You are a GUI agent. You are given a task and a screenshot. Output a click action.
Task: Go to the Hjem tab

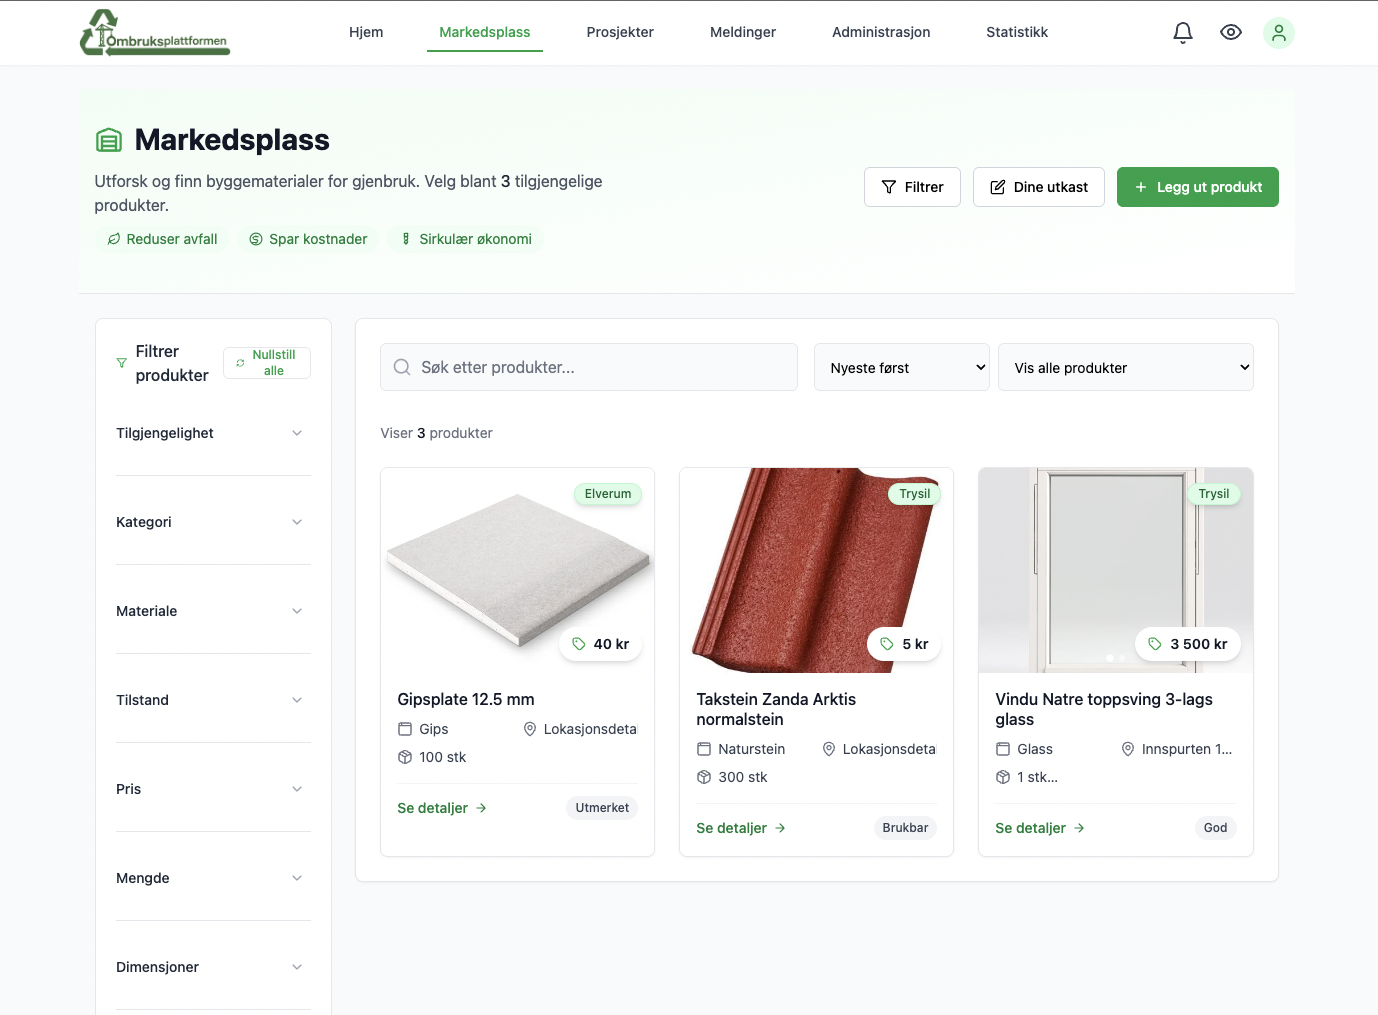[366, 32]
